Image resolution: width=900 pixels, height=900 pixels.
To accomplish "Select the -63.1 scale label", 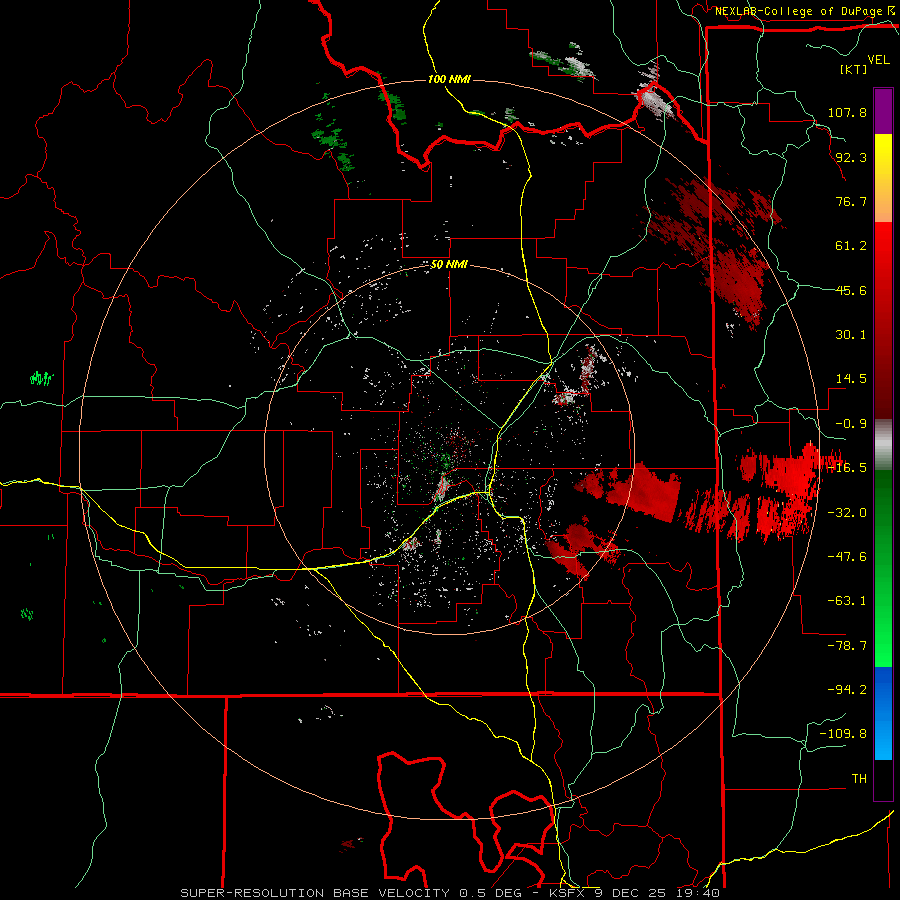I will coord(847,601).
